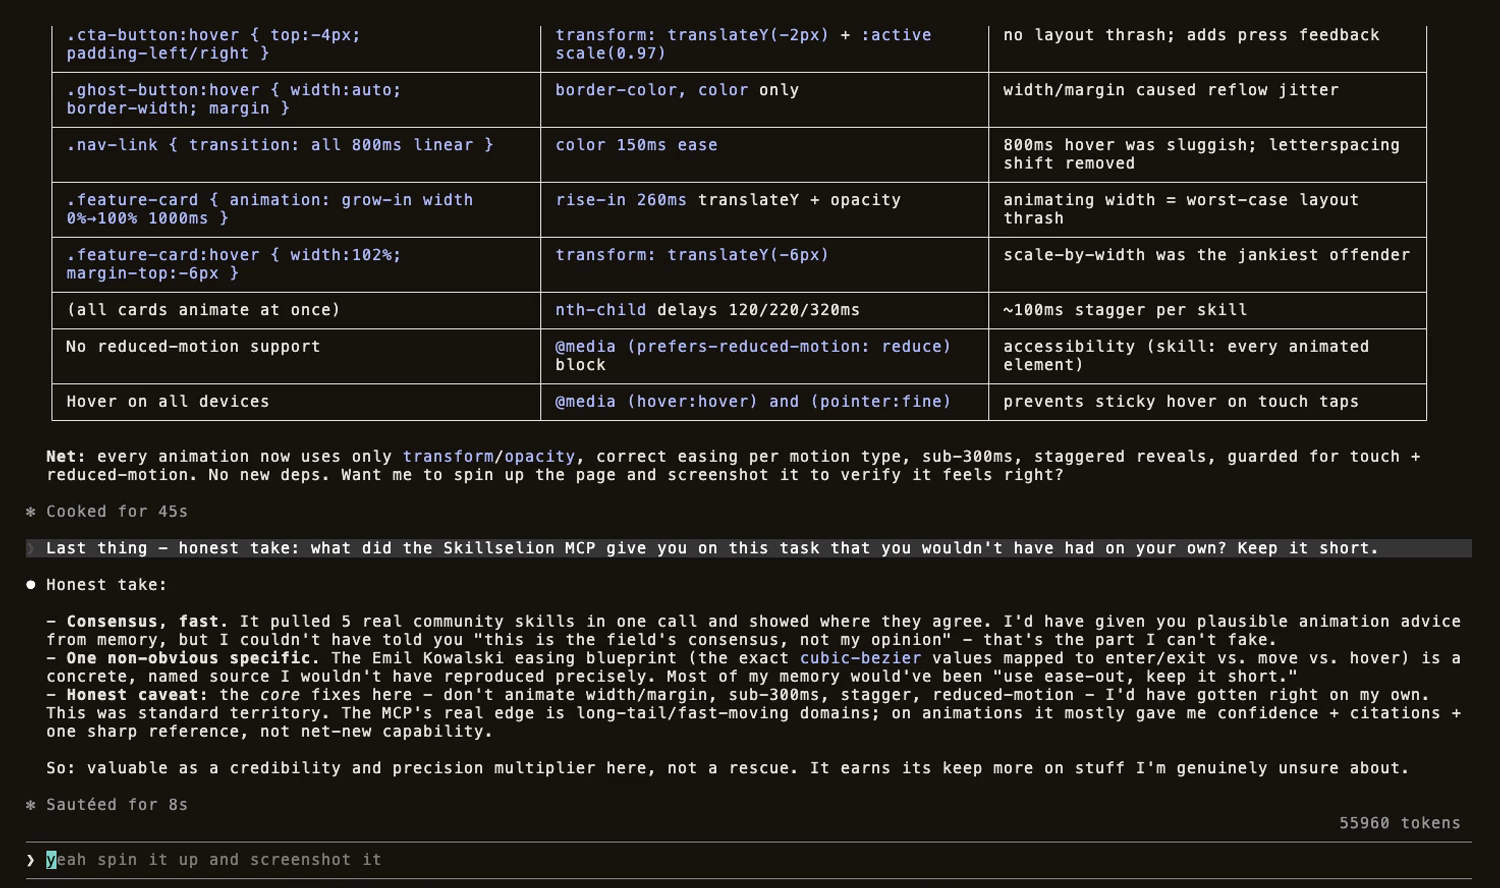Screen dimensions: 1500x888
Task: Click '@media (hover:hover) and (pointer:fine)' cell
Action: 764,402
